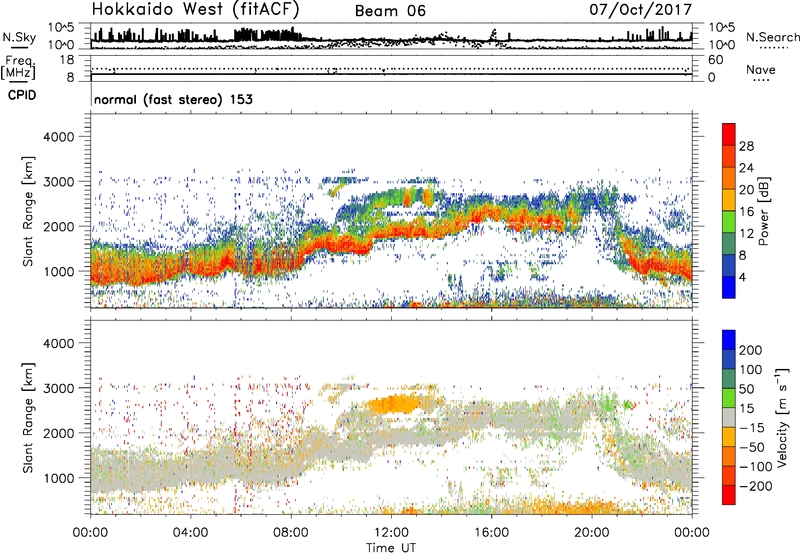Viewport: 800px width, 554px height.
Task: Click the '12:00' time axis label
Action: click(391, 533)
